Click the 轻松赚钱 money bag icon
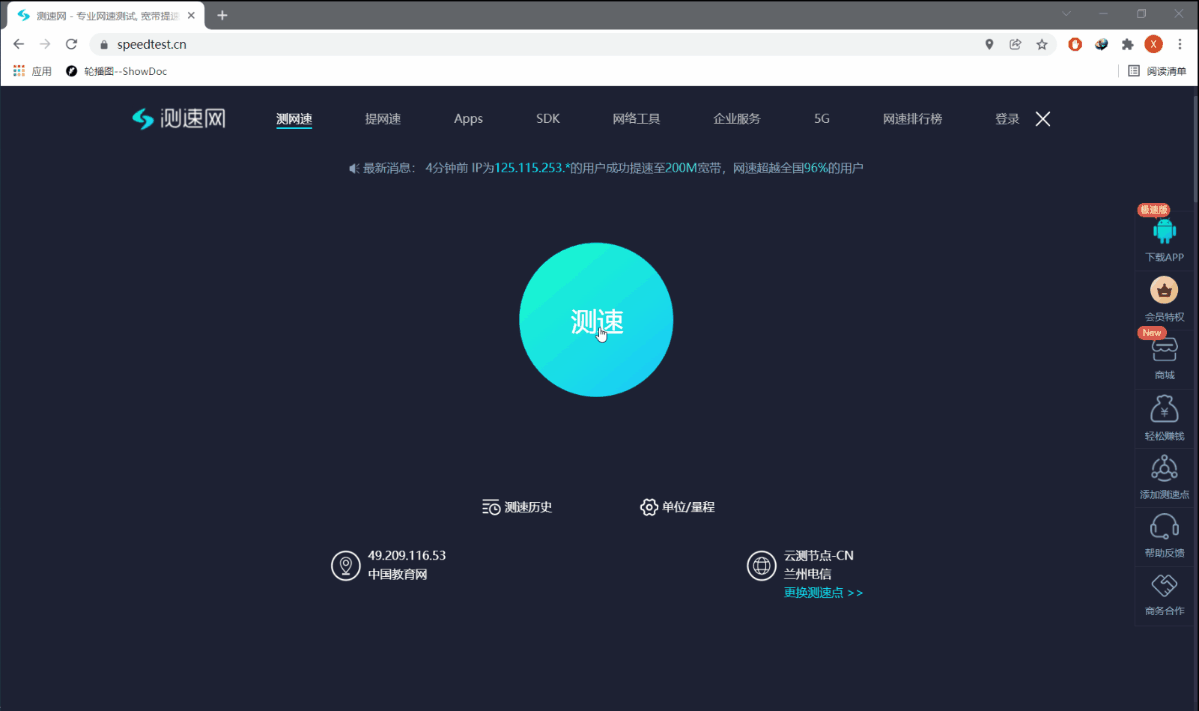The height and width of the screenshot is (711, 1199). 1164,409
